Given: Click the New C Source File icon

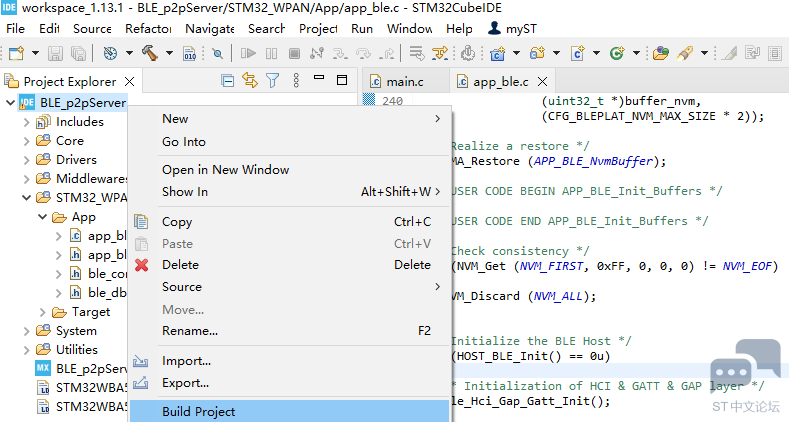Looking at the screenshot, I should (577, 53).
